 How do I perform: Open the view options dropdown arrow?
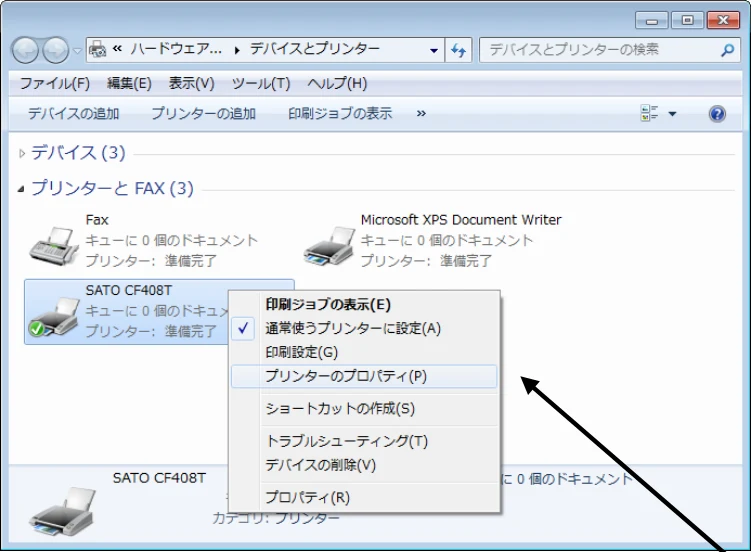tap(672, 114)
